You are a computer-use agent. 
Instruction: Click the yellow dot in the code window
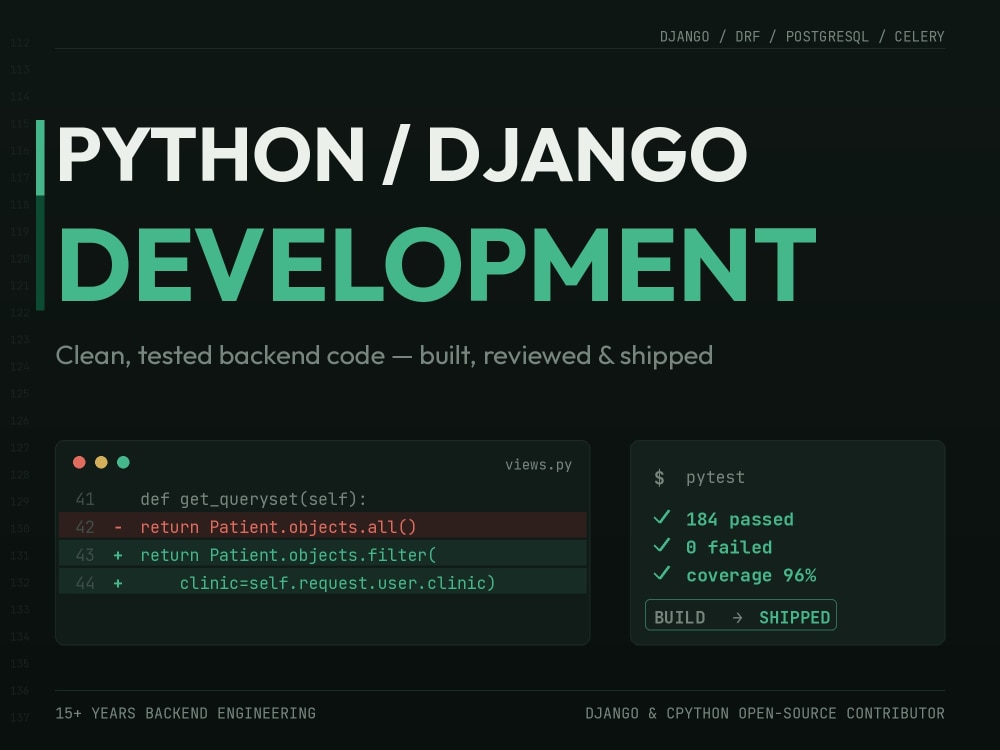(101, 462)
